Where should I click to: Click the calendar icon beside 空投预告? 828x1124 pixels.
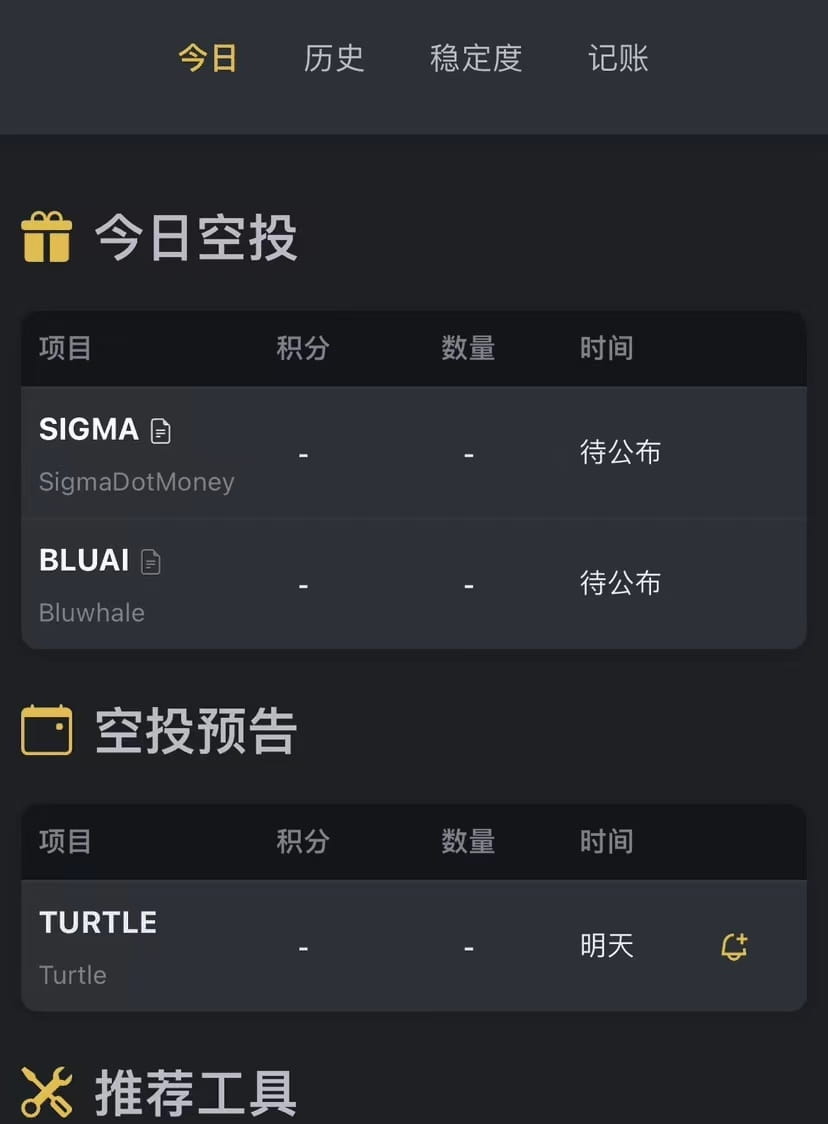point(47,731)
